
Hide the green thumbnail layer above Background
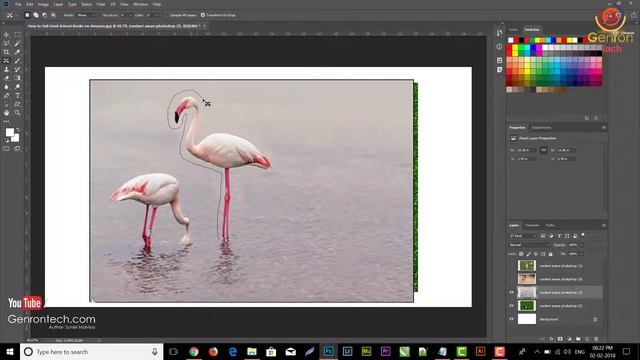[x=511, y=306]
